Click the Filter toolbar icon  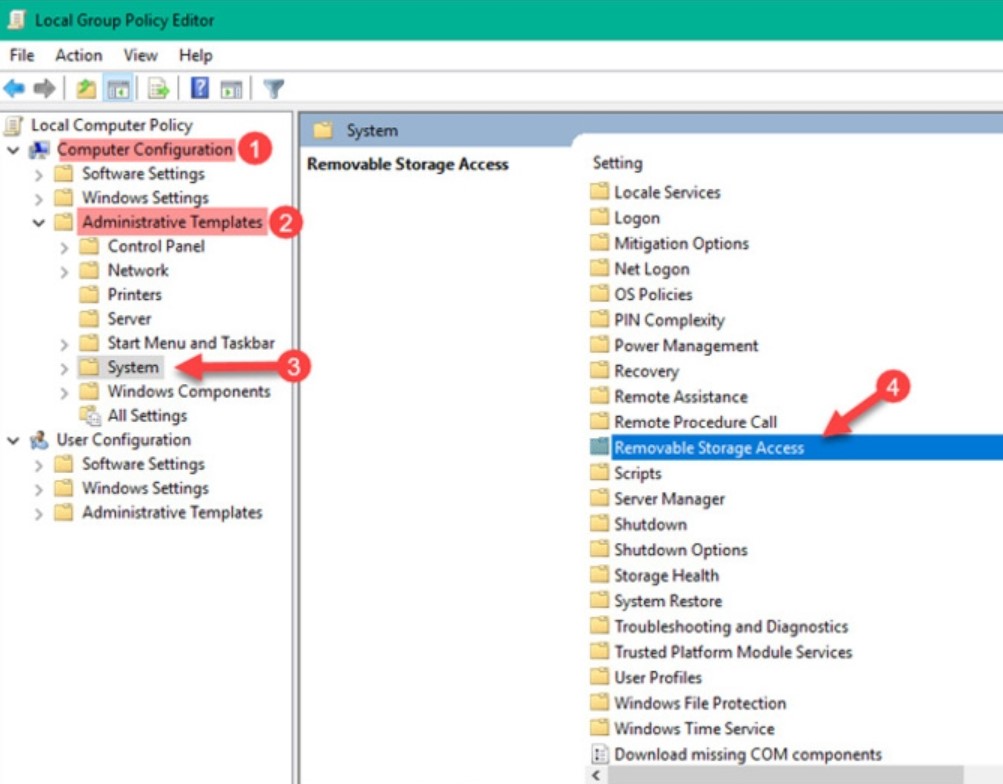(274, 86)
